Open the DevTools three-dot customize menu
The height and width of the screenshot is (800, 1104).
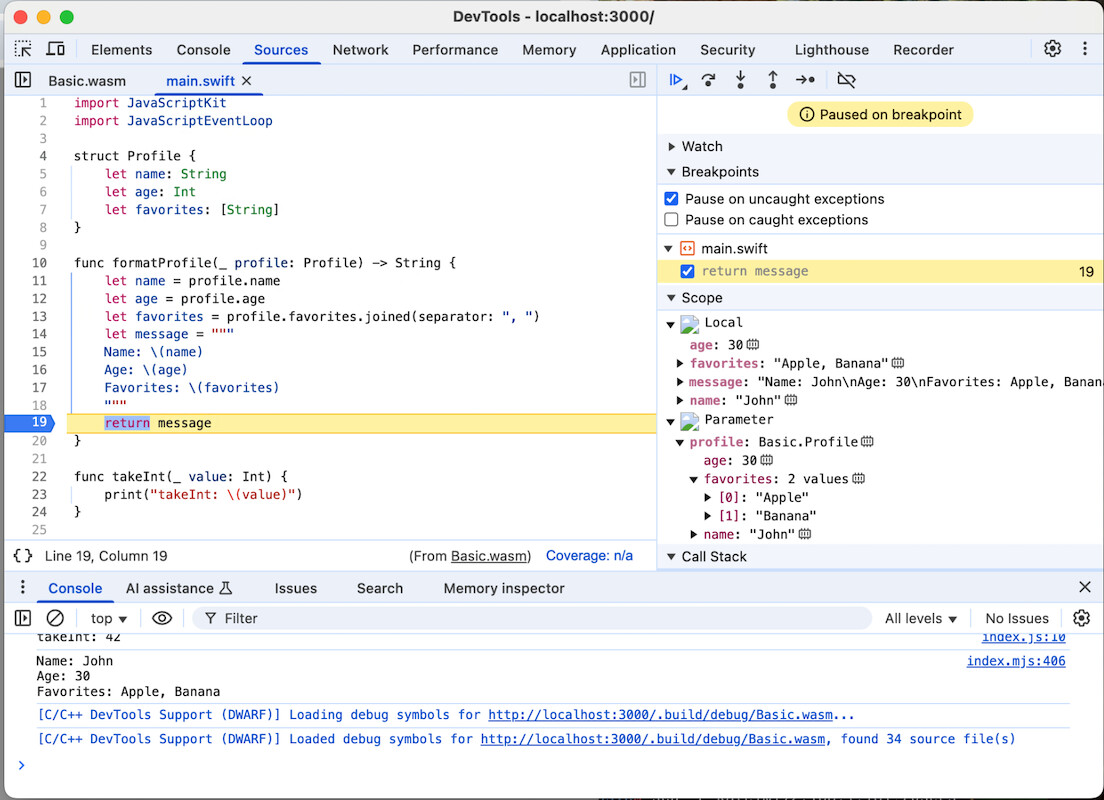[x=1084, y=49]
